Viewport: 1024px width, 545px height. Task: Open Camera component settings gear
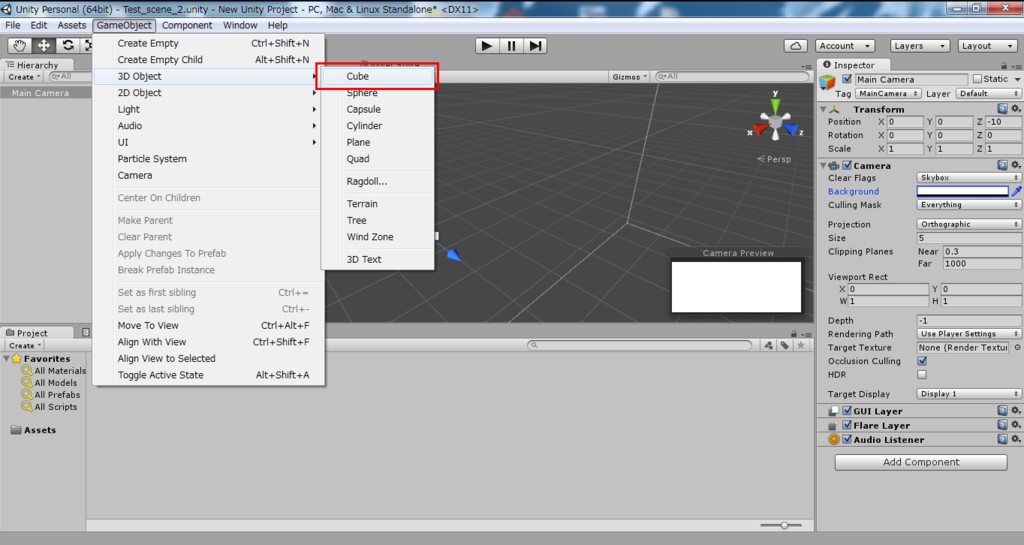1016,165
